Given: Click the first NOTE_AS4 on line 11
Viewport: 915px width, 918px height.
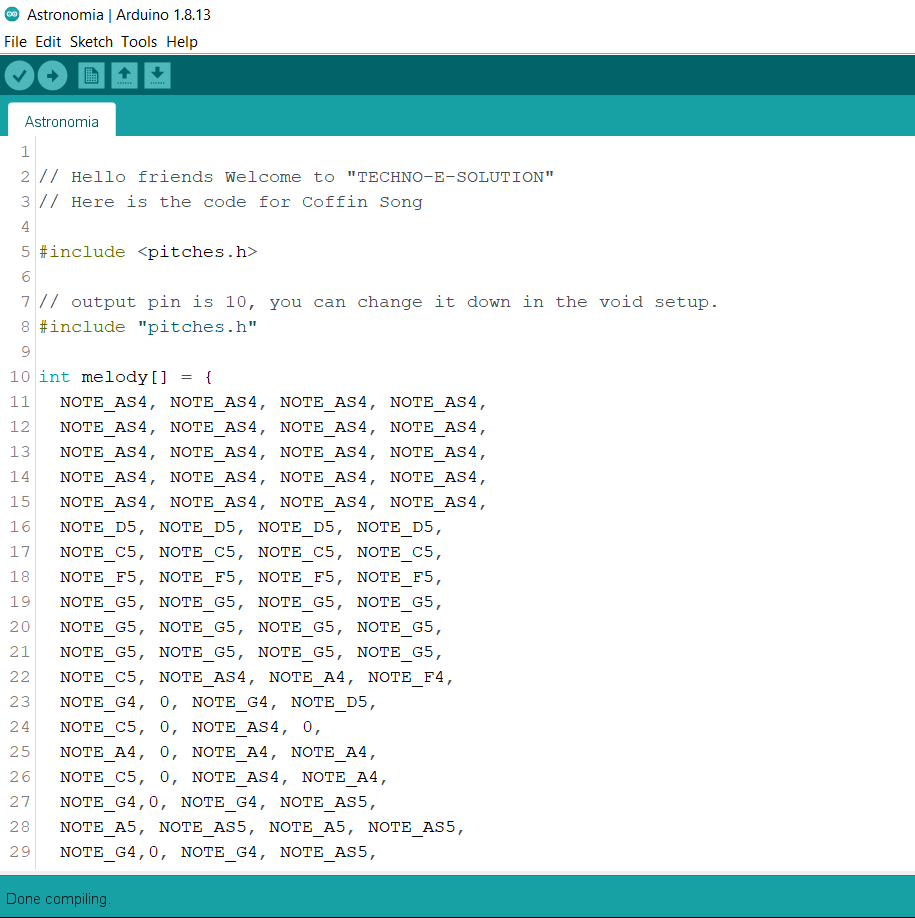Looking at the screenshot, I should tap(104, 402).
